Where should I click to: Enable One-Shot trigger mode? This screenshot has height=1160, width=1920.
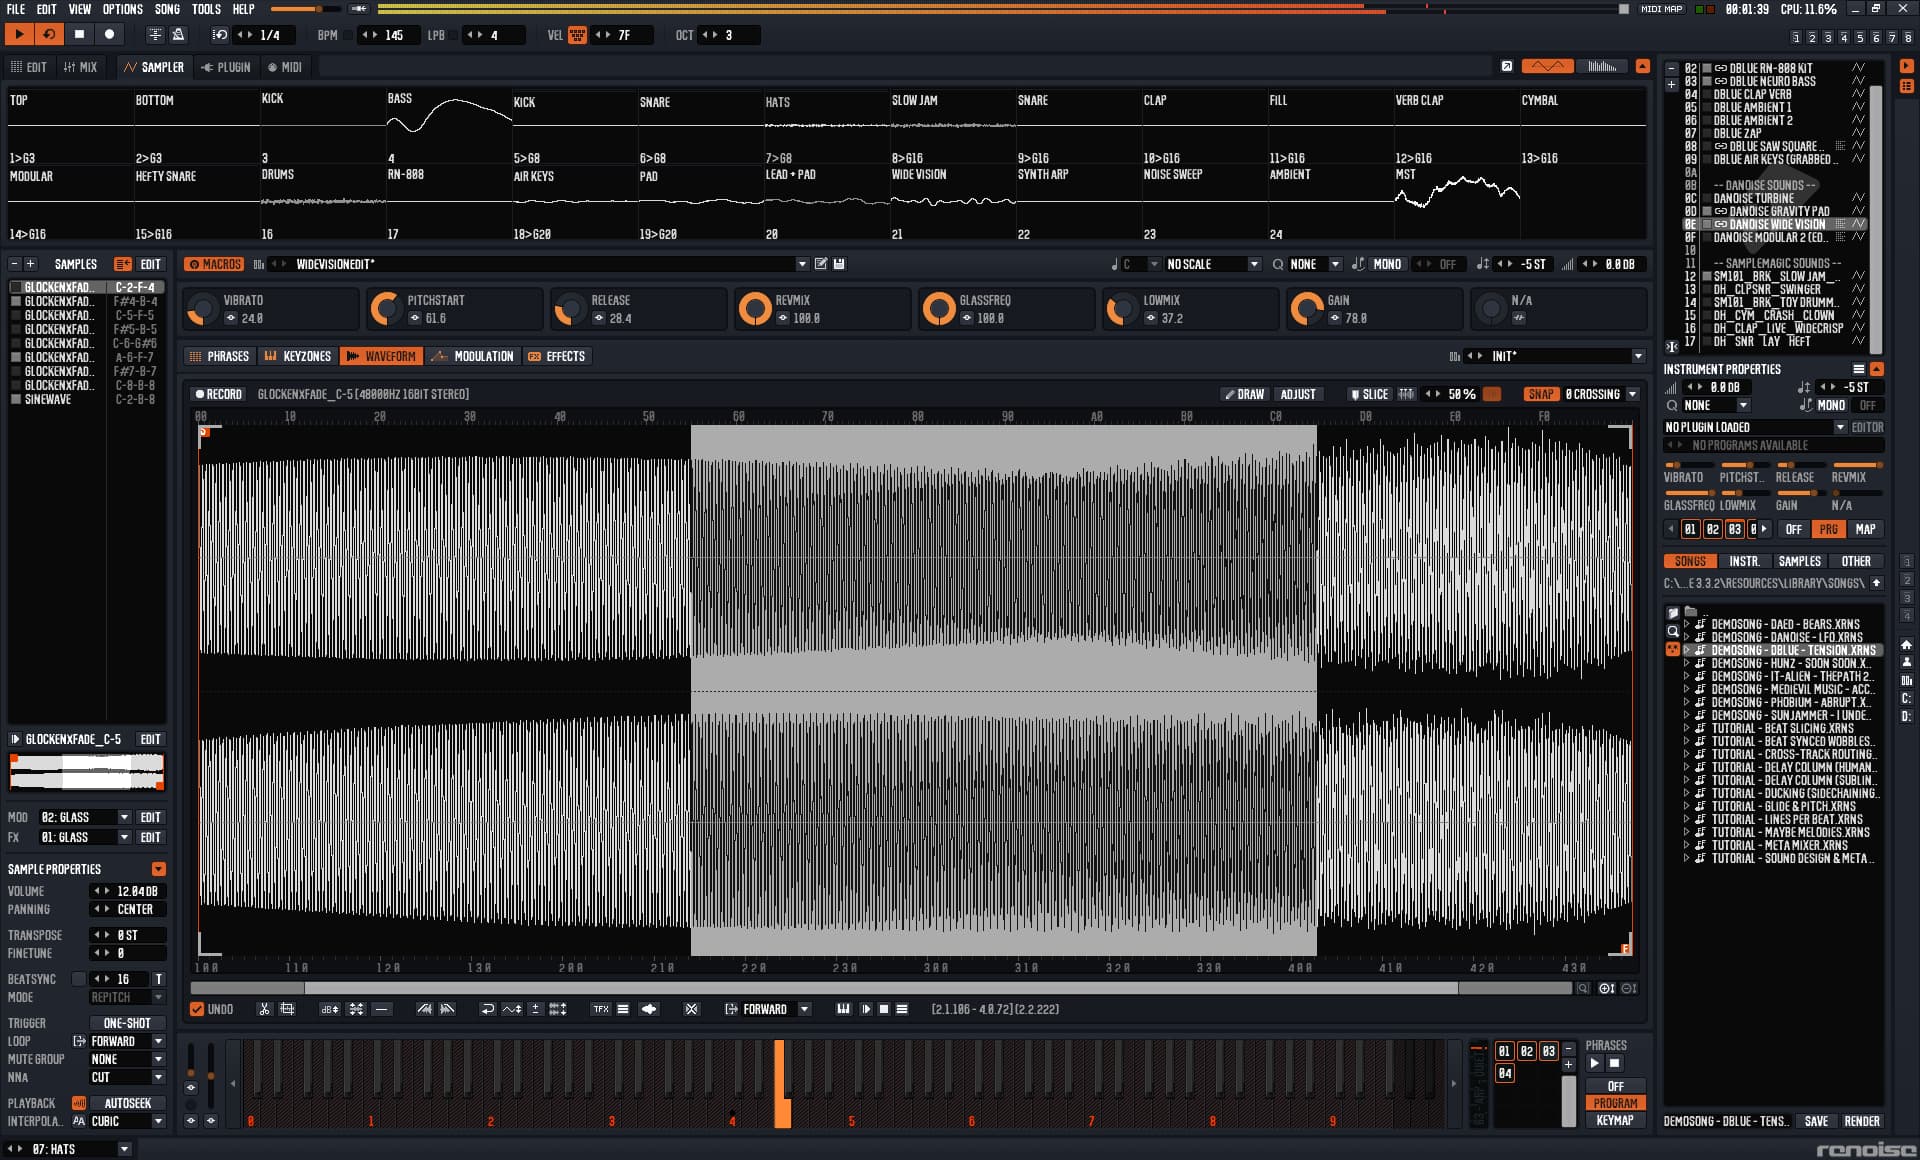(x=127, y=1023)
